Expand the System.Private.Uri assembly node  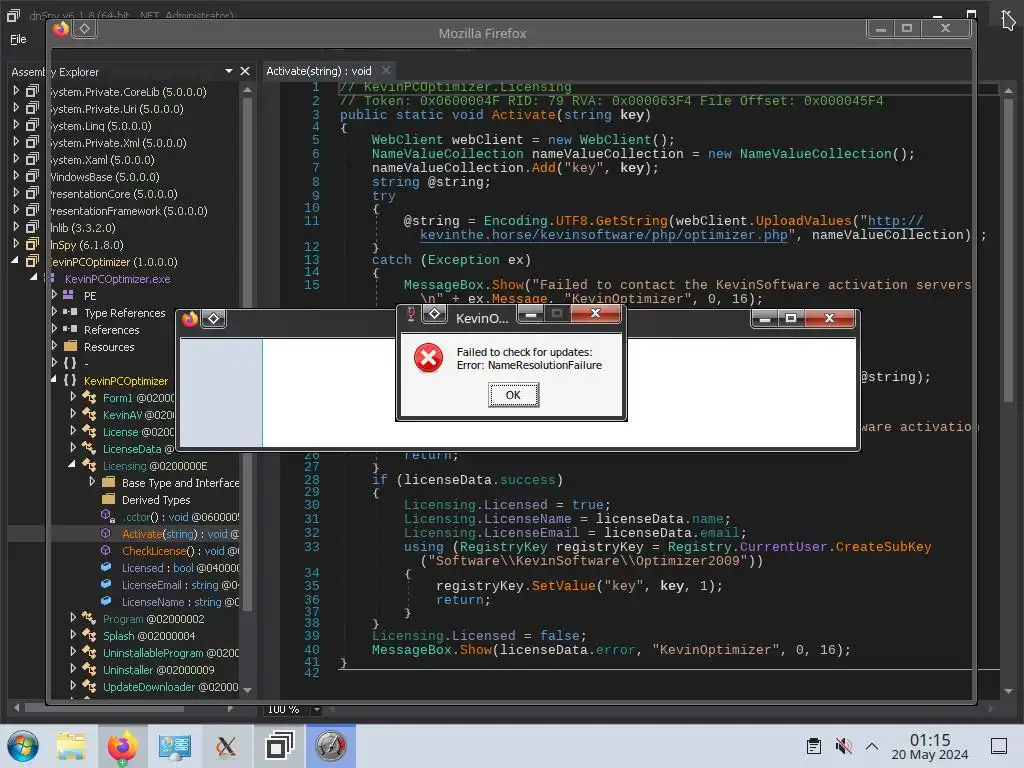16,108
